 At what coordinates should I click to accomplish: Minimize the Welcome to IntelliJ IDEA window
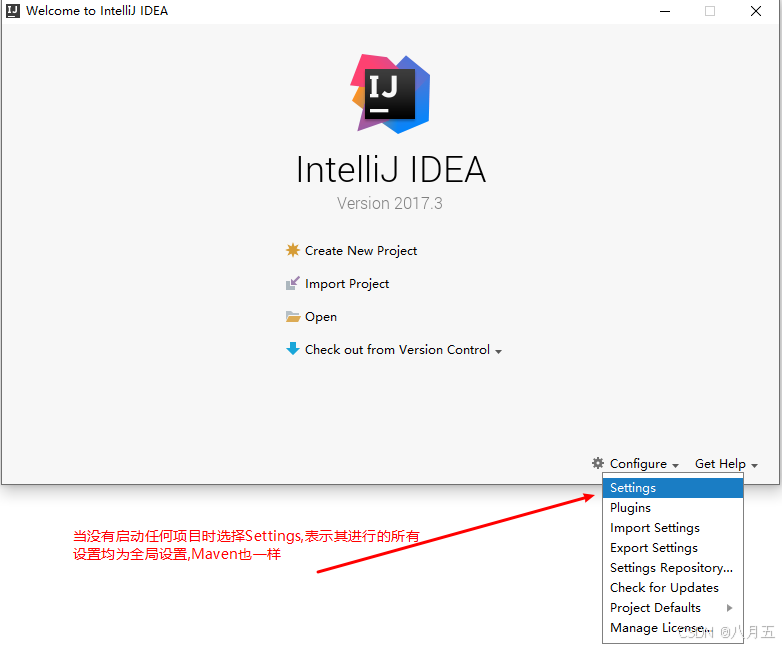(x=665, y=11)
